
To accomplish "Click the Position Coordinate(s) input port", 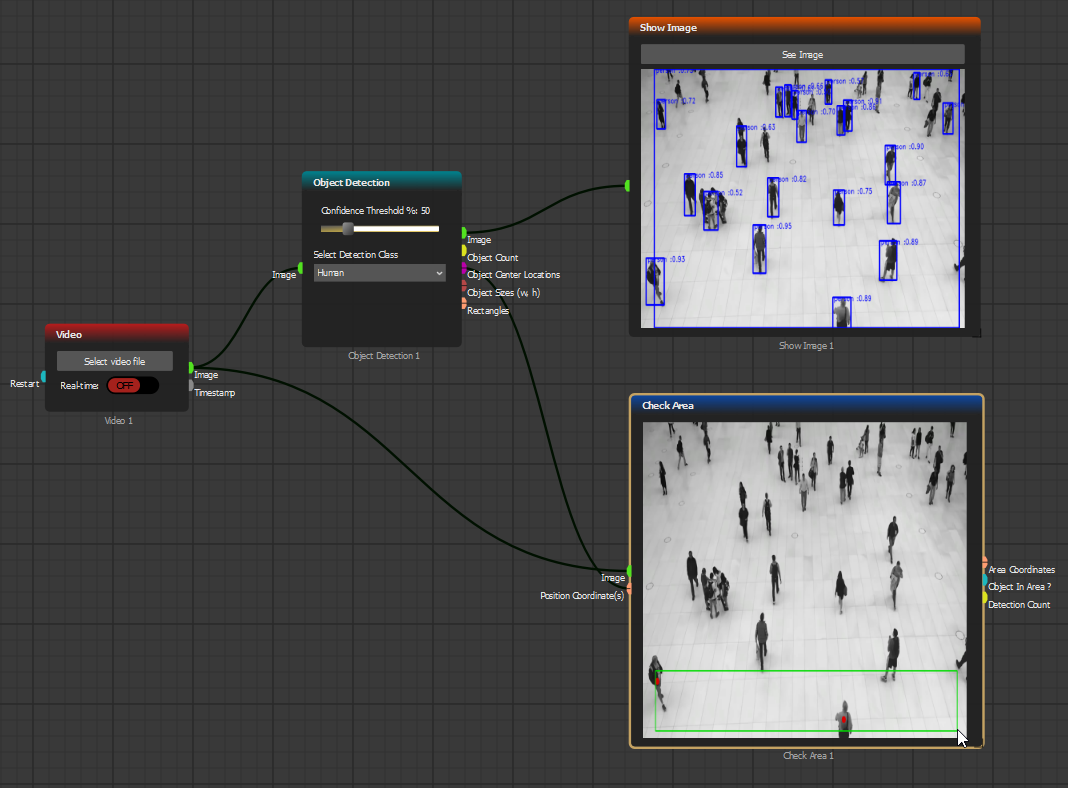I will click(x=629, y=589).
